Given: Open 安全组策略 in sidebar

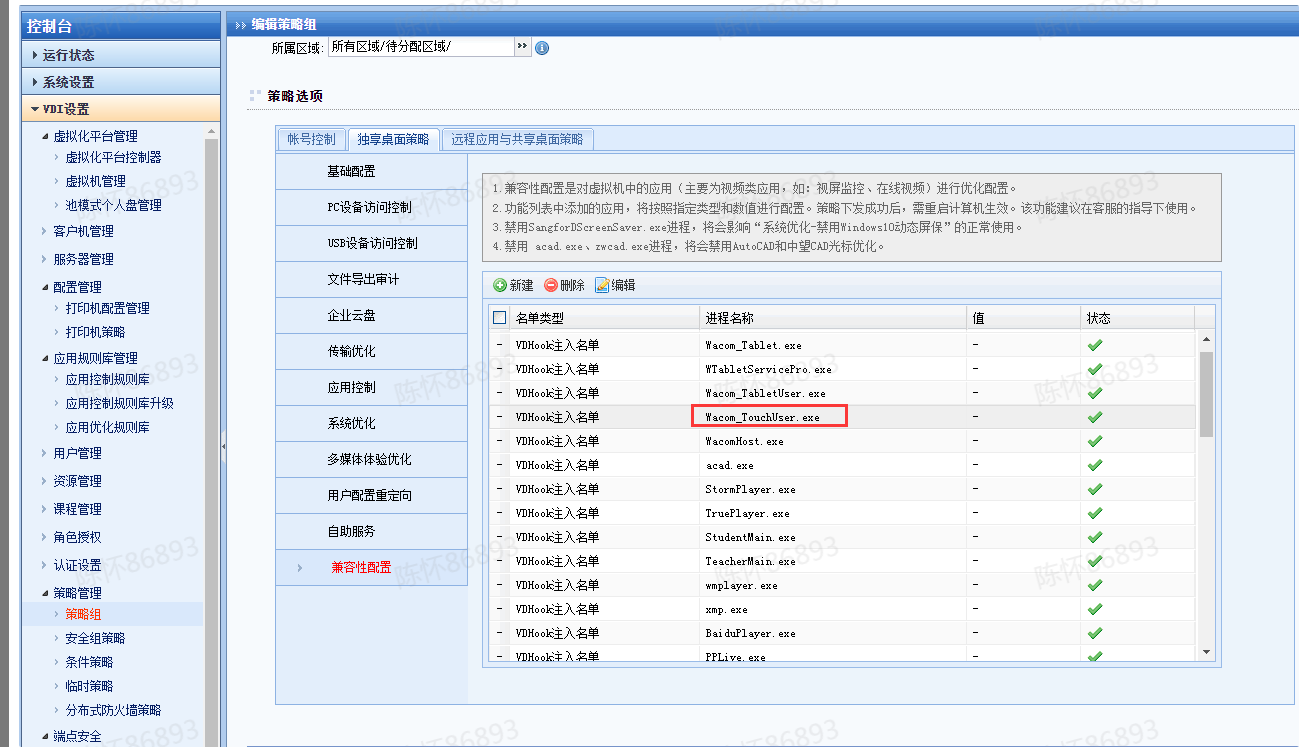Looking at the screenshot, I should 95,638.
